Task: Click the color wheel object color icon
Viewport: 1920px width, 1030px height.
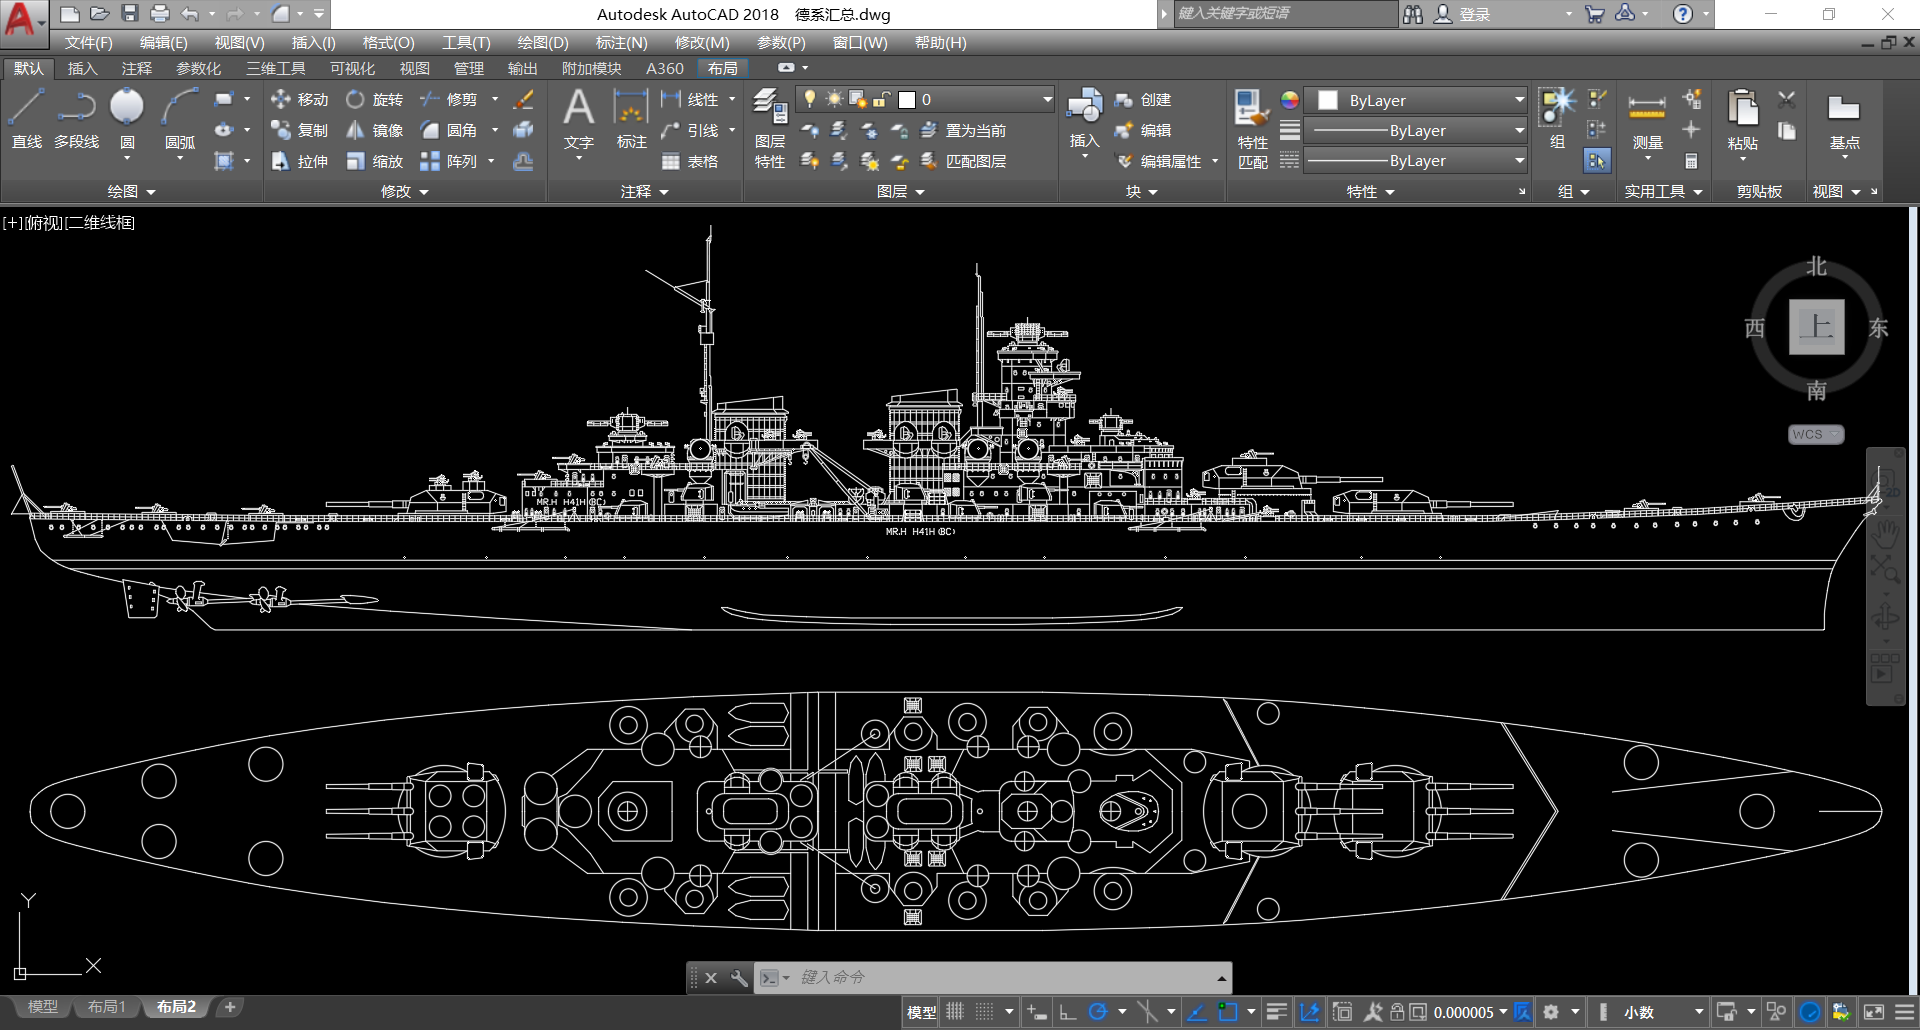Action: tap(1290, 100)
